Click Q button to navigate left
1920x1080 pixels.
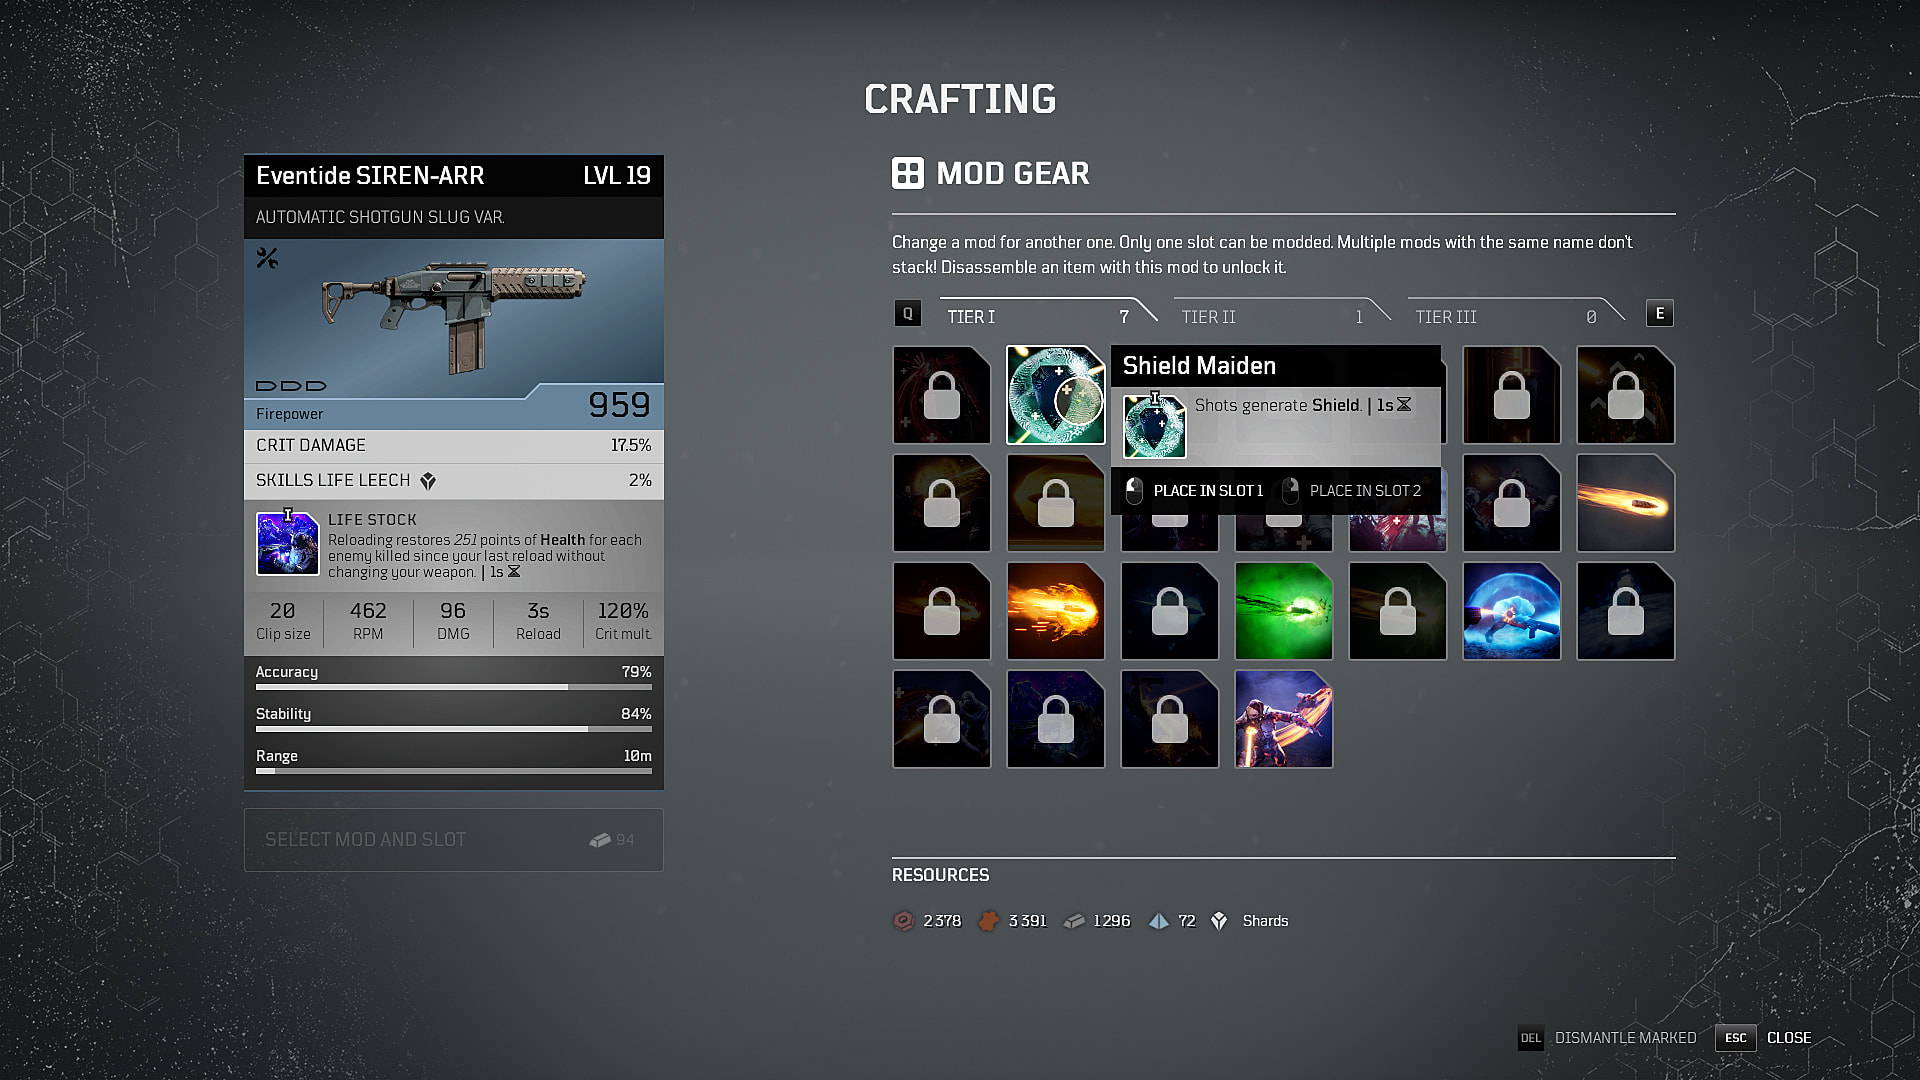coord(907,314)
